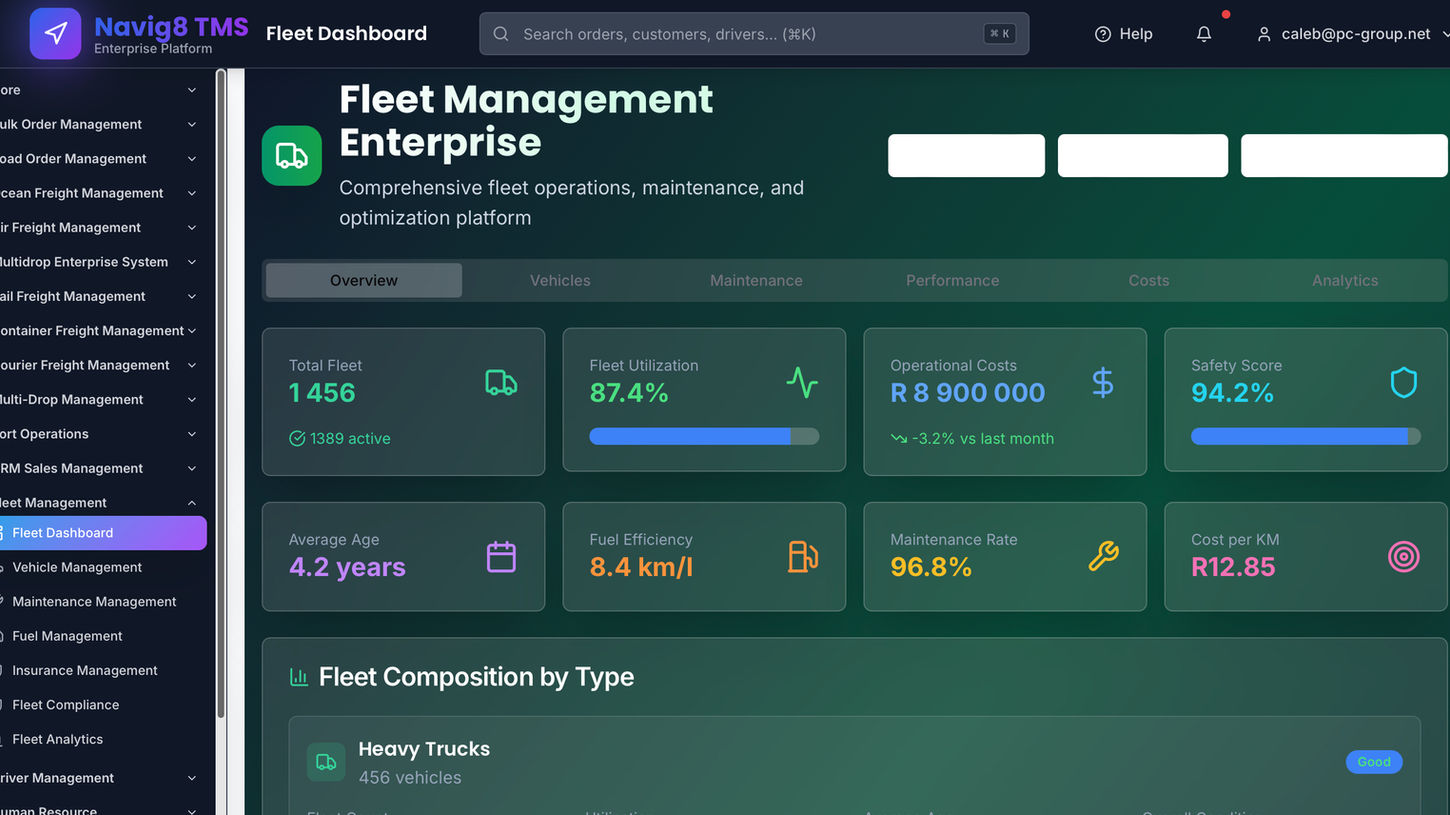Viewport: 1450px width, 815px height.
Task: Click the Navig8 TMS paper-plane logo
Action: point(55,33)
